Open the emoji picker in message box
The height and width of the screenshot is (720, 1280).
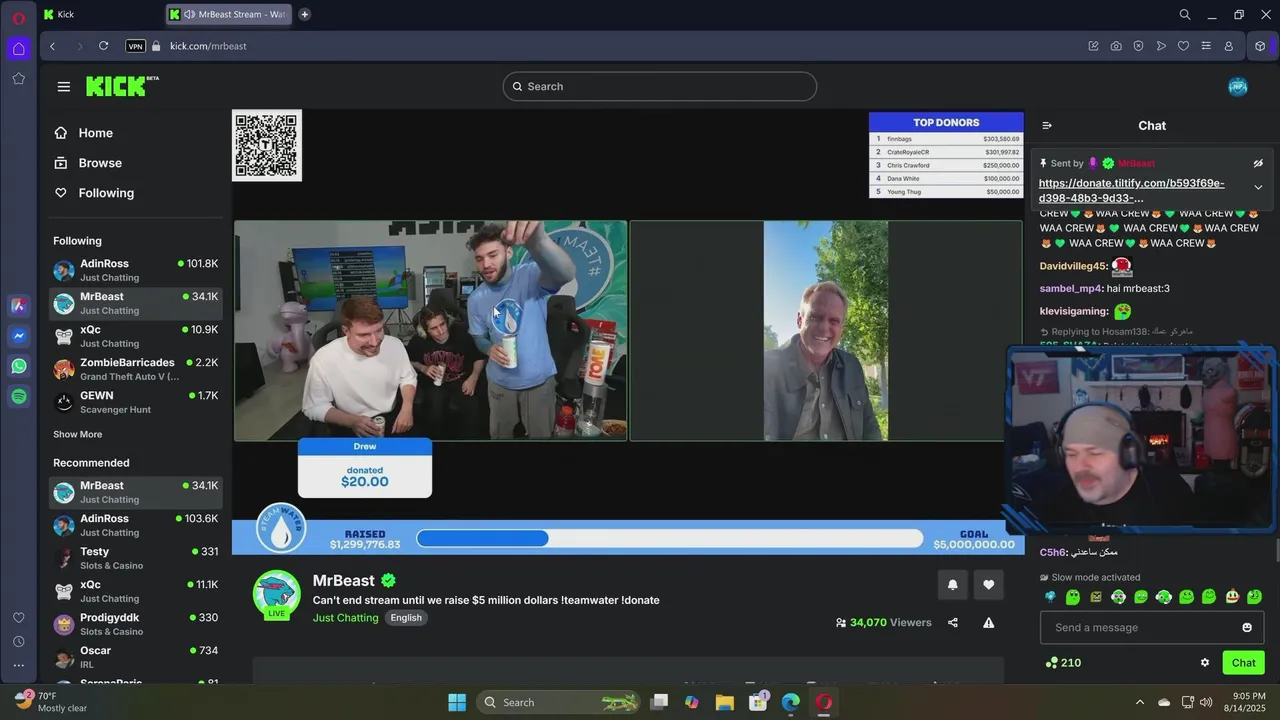pos(1247,627)
